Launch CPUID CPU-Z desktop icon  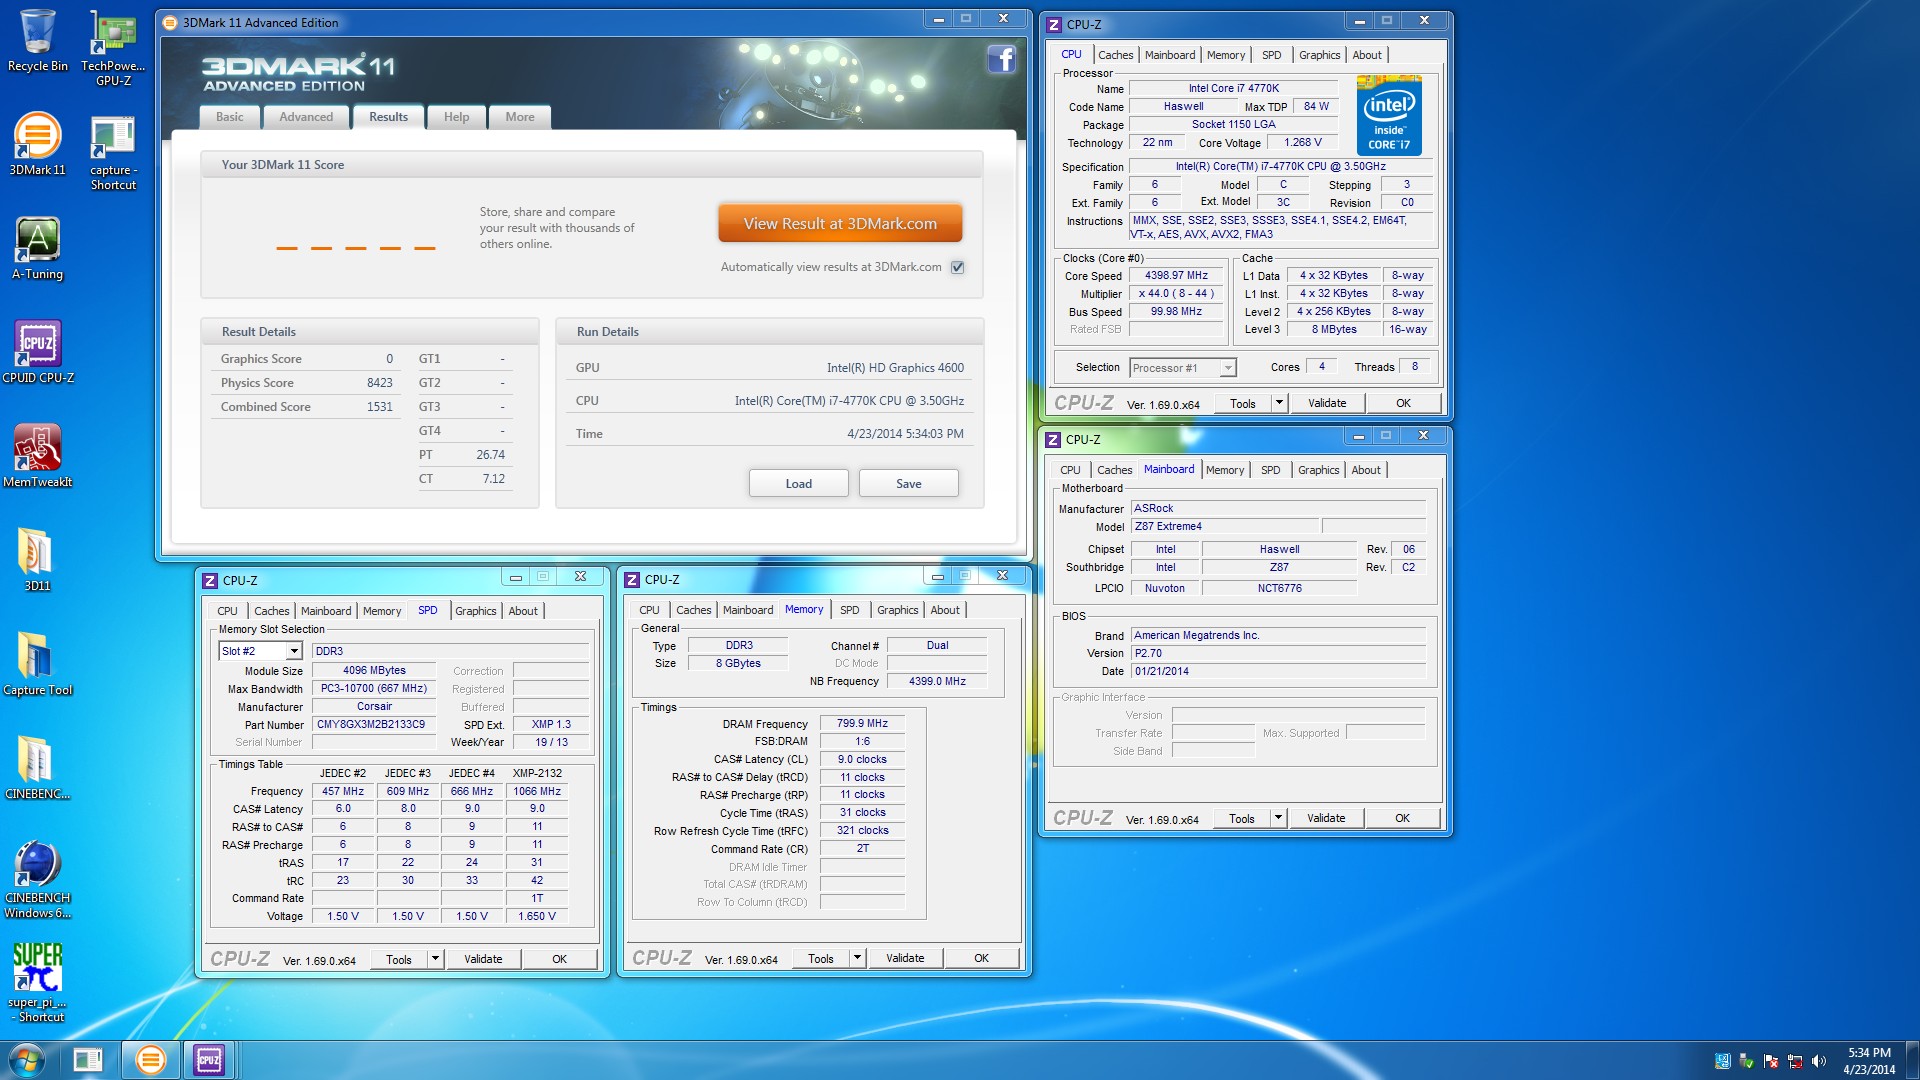[37, 352]
